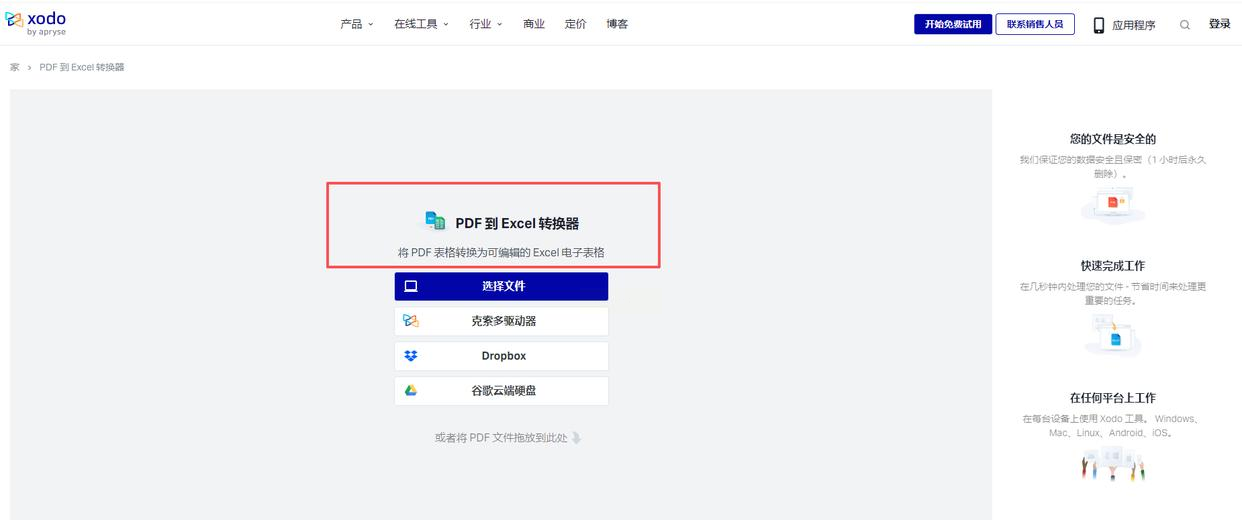
Task: Click the 联系销售人员 button
Action: 1035,24
